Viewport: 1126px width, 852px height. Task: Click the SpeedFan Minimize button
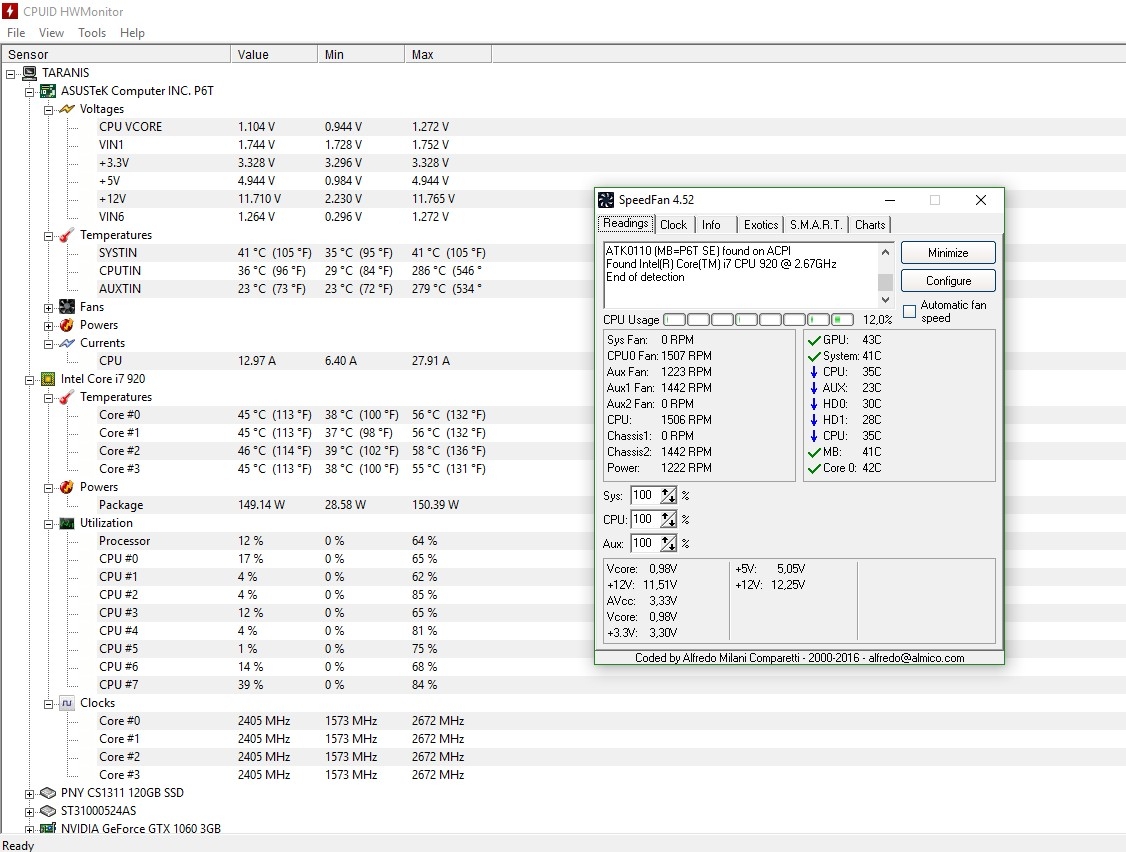(x=948, y=253)
